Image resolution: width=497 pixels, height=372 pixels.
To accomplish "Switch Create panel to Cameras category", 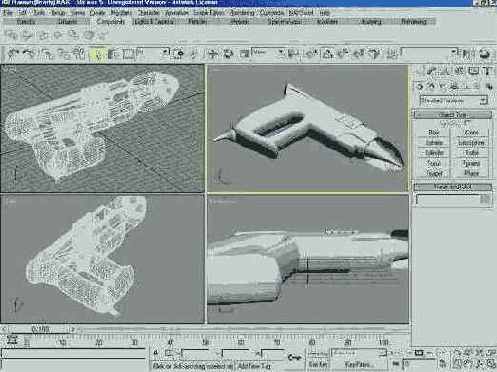I will (454, 86).
